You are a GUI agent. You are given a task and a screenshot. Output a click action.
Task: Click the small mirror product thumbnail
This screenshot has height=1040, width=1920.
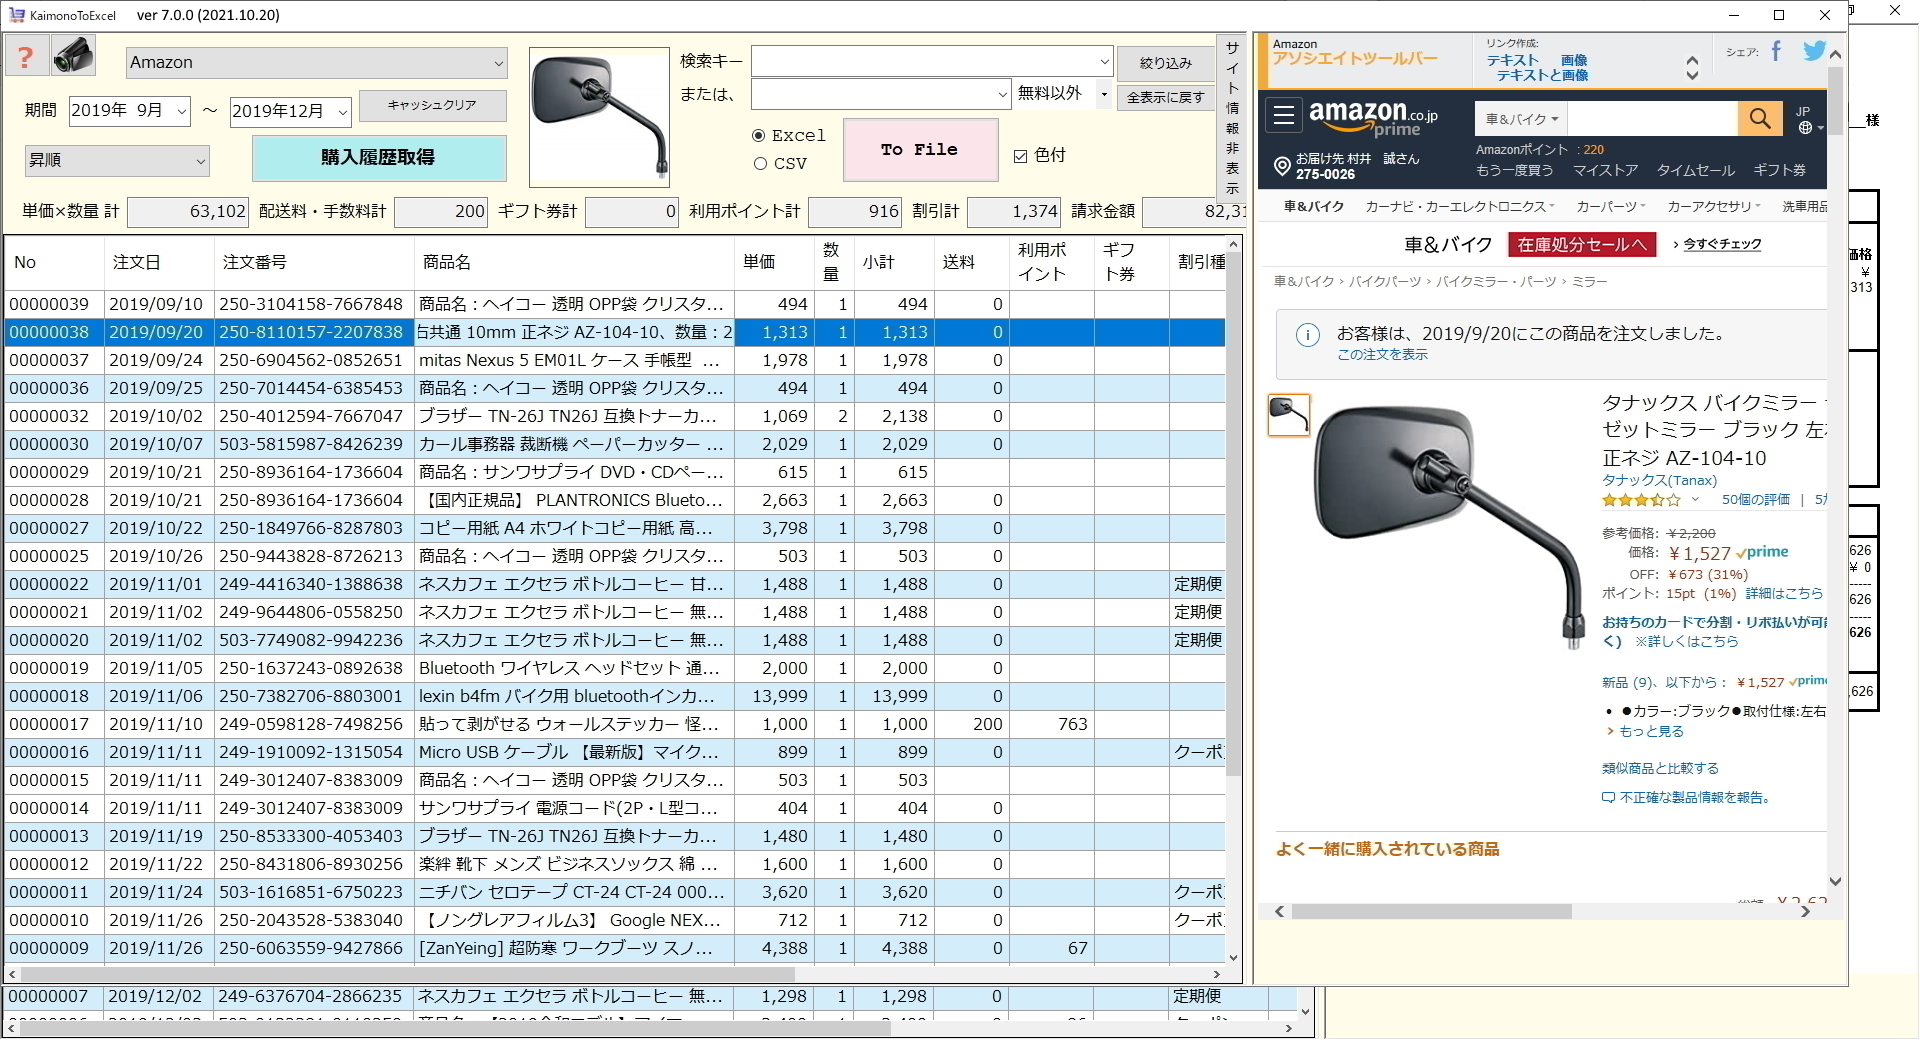click(x=1288, y=414)
